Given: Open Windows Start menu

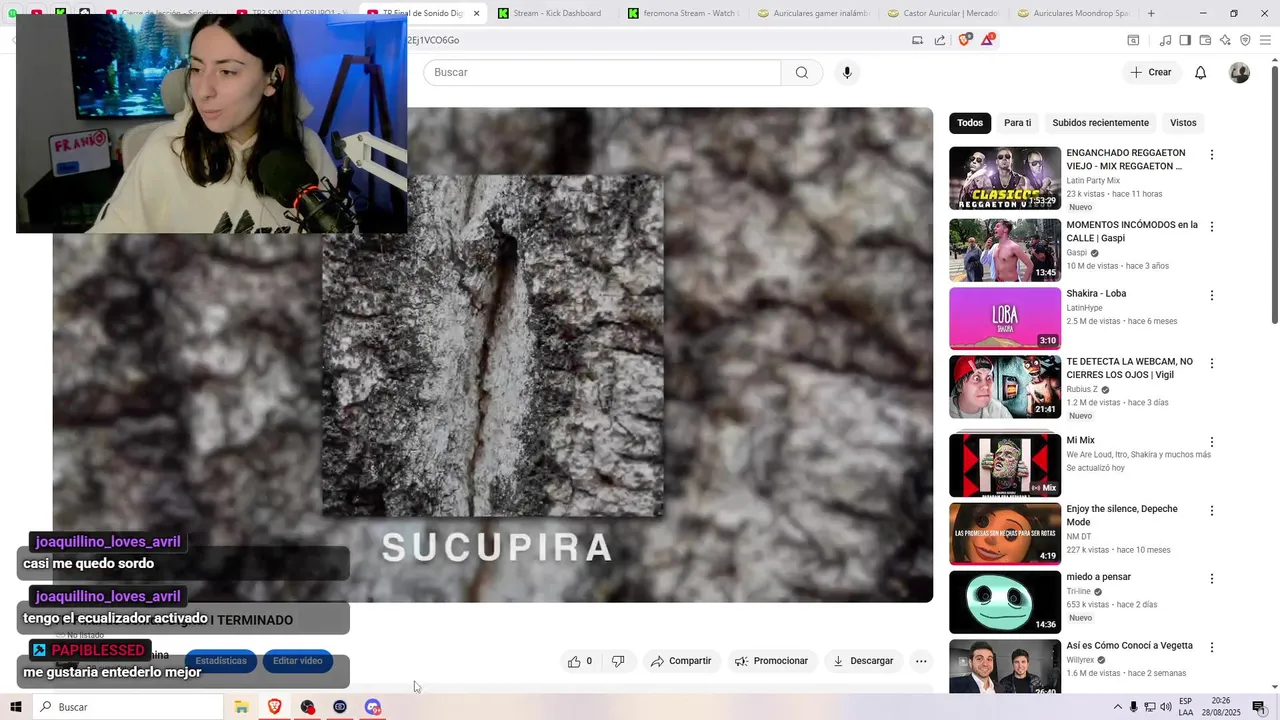Looking at the screenshot, I should pos(16,707).
